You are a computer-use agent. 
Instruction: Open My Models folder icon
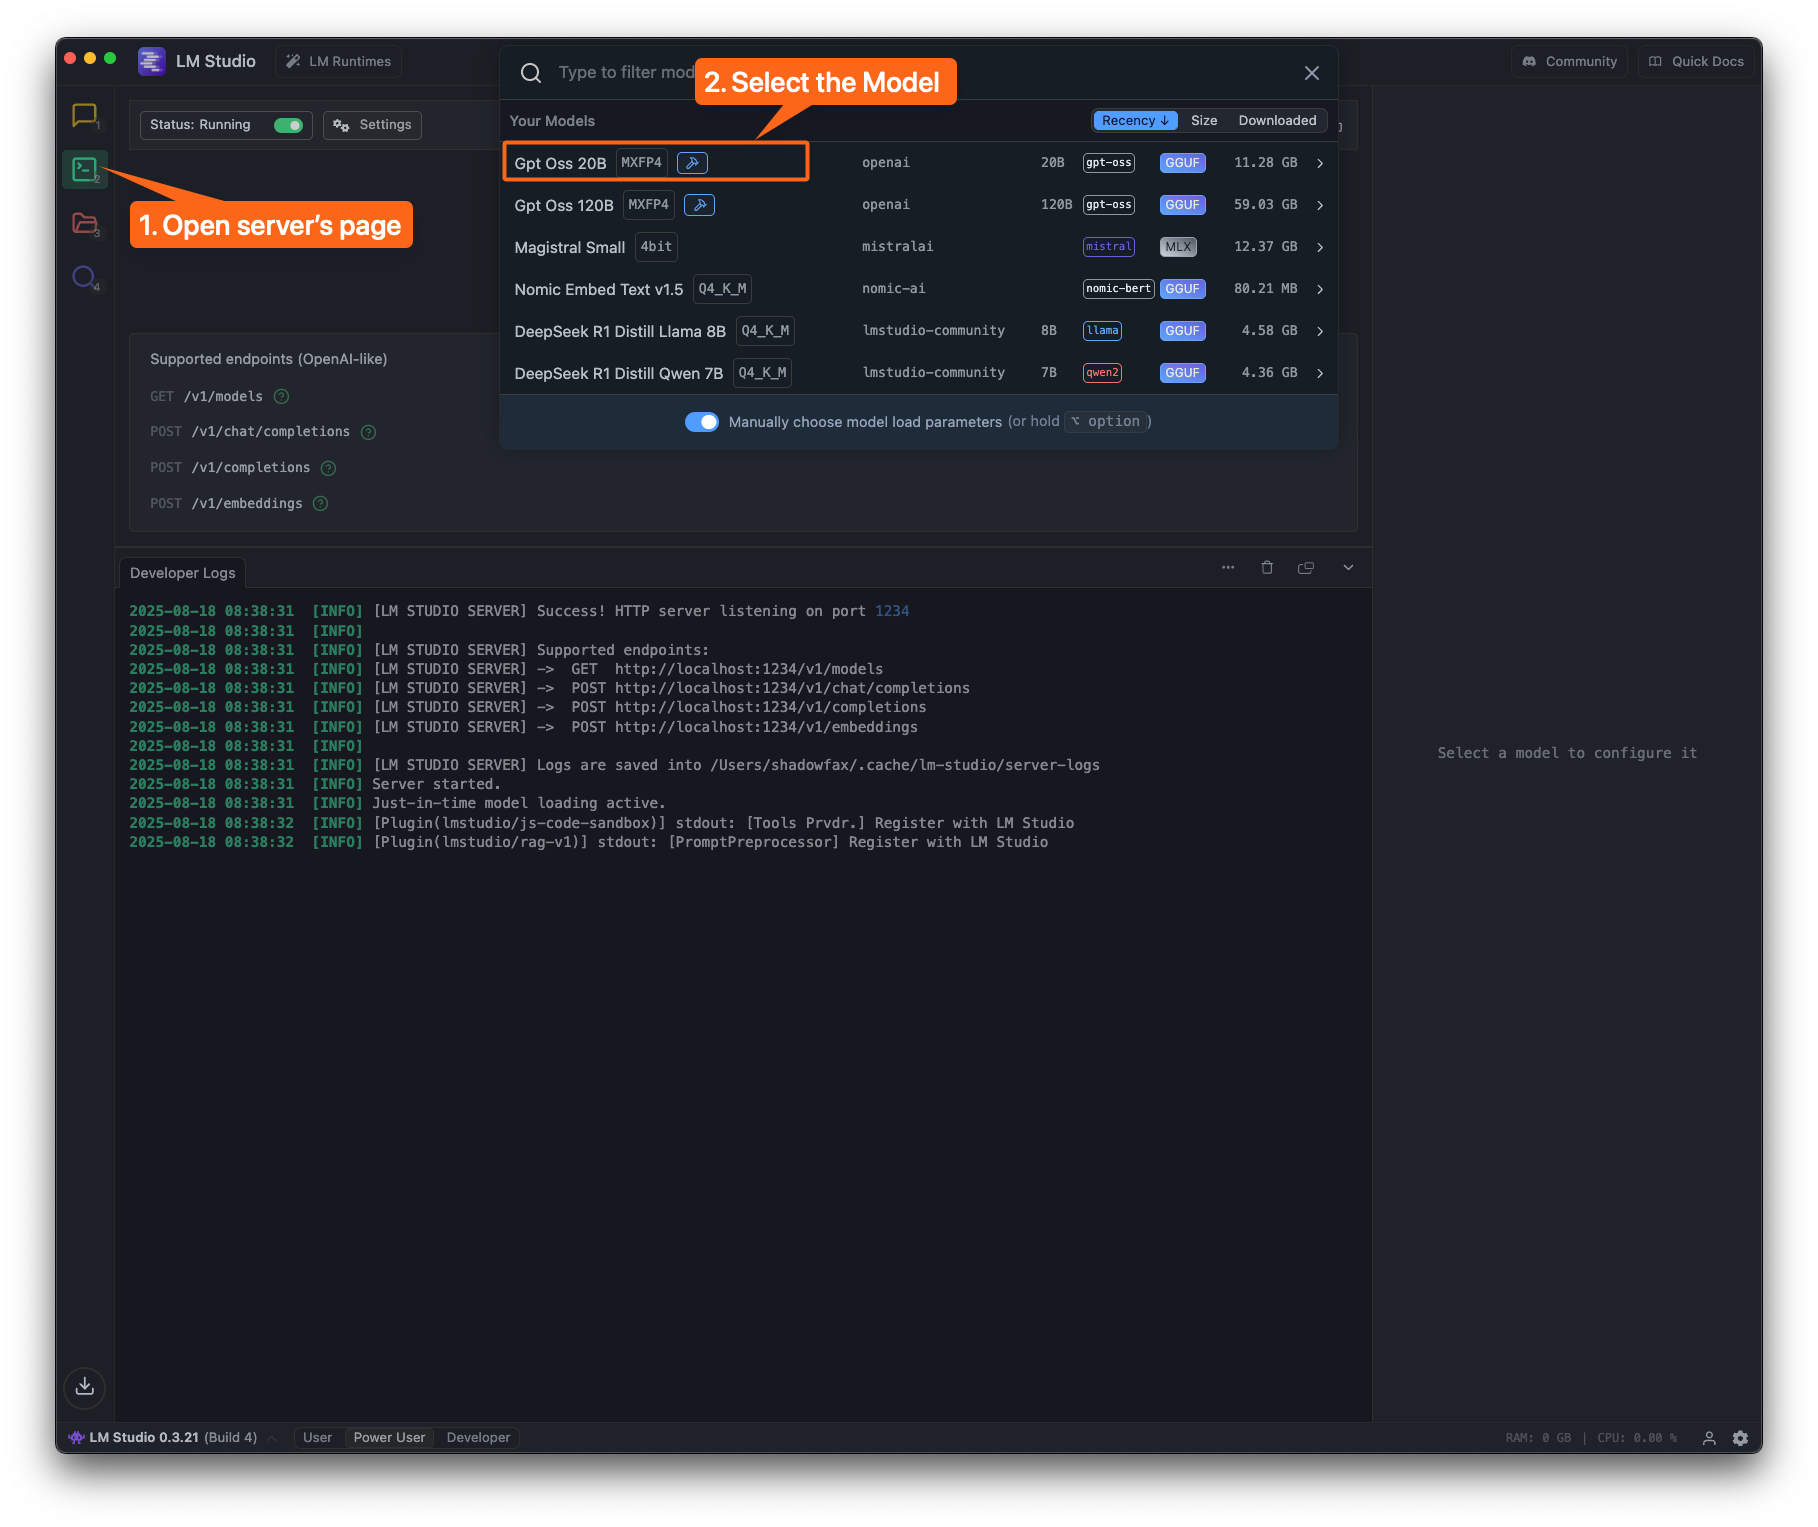[85, 223]
